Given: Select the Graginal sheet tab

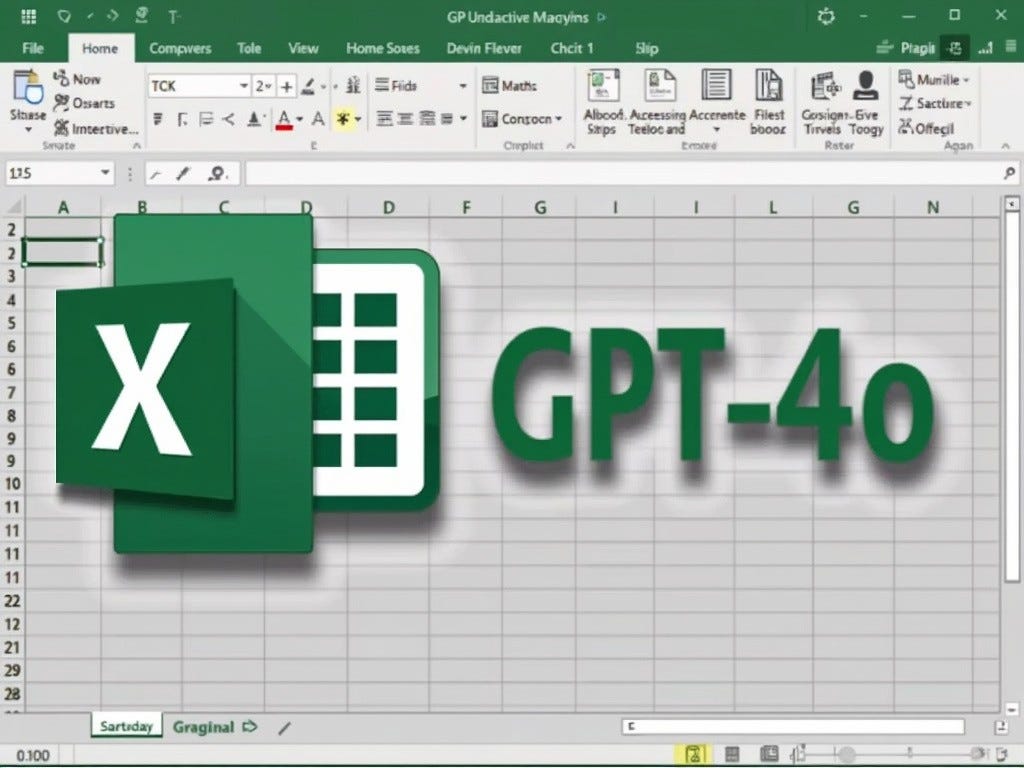Looking at the screenshot, I should pyautogui.click(x=204, y=726).
